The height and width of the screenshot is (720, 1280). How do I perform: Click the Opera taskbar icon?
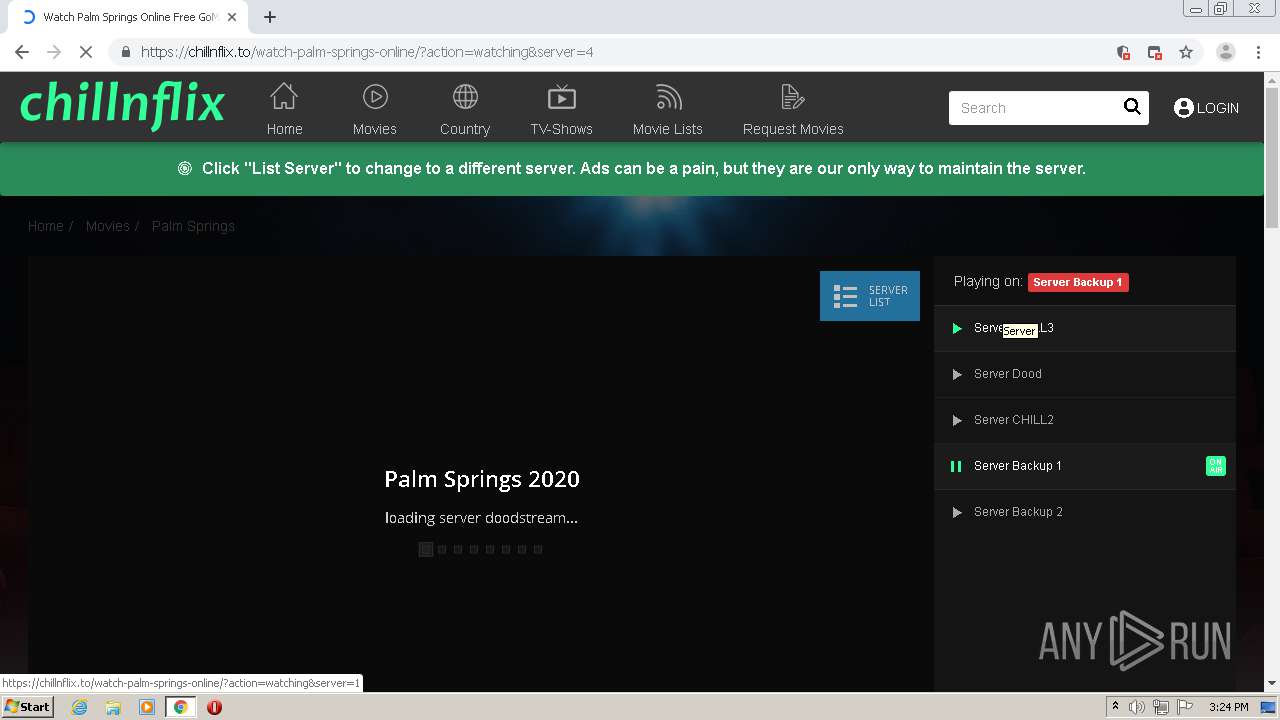point(214,707)
